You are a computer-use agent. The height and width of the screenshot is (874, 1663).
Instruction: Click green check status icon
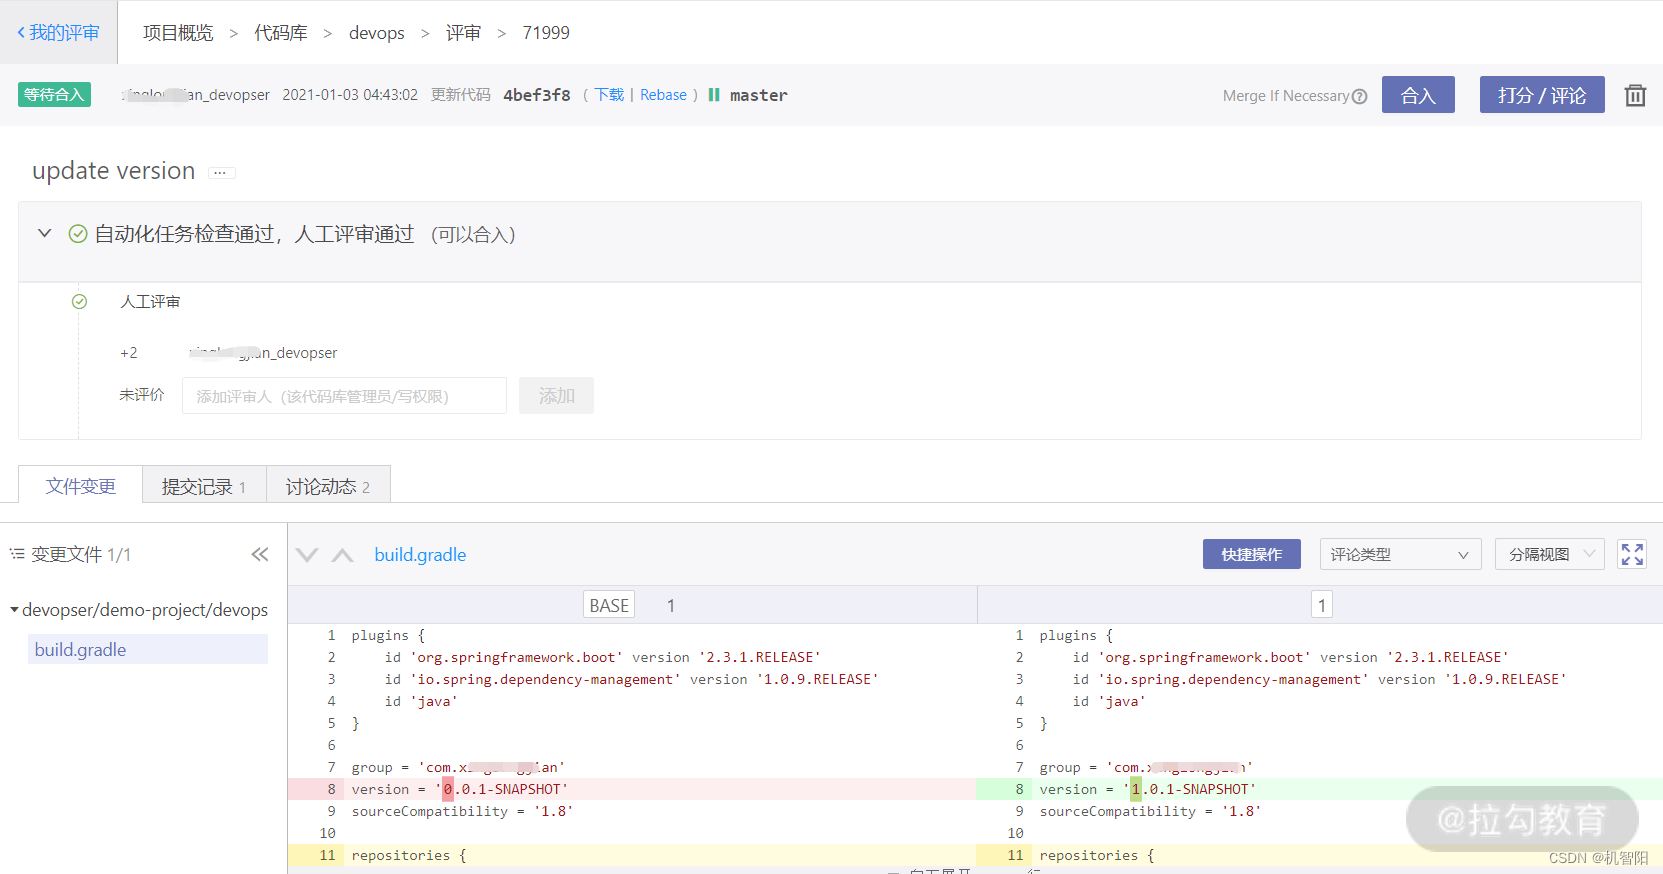pos(77,234)
